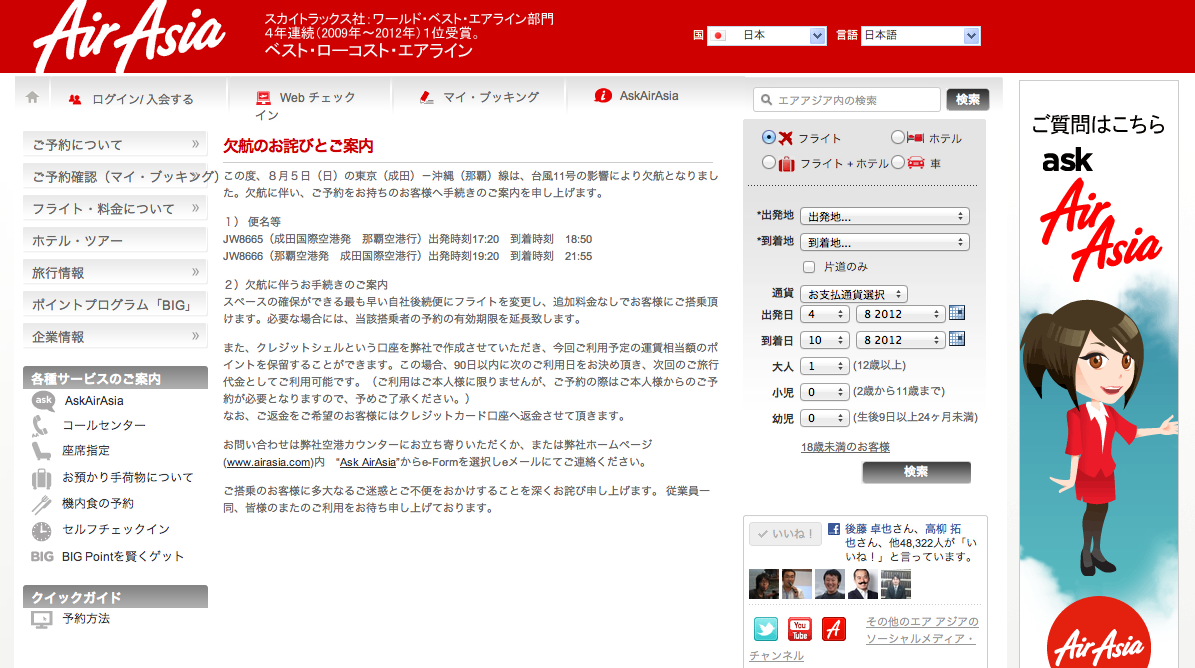Viewport: 1195px width, 668px height.
Task: Open the 出発地 departure dropdown
Action: pyautogui.click(x=885, y=216)
